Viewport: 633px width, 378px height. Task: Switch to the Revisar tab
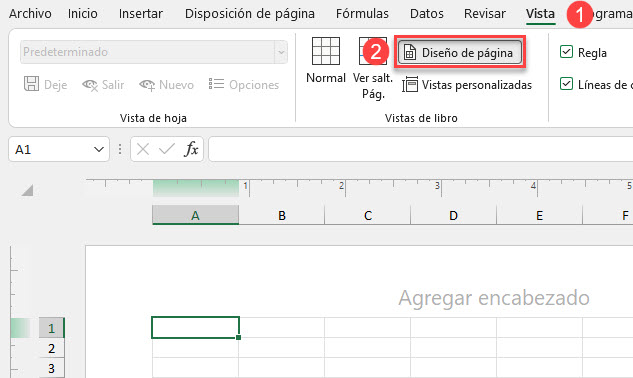[x=484, y=14]
